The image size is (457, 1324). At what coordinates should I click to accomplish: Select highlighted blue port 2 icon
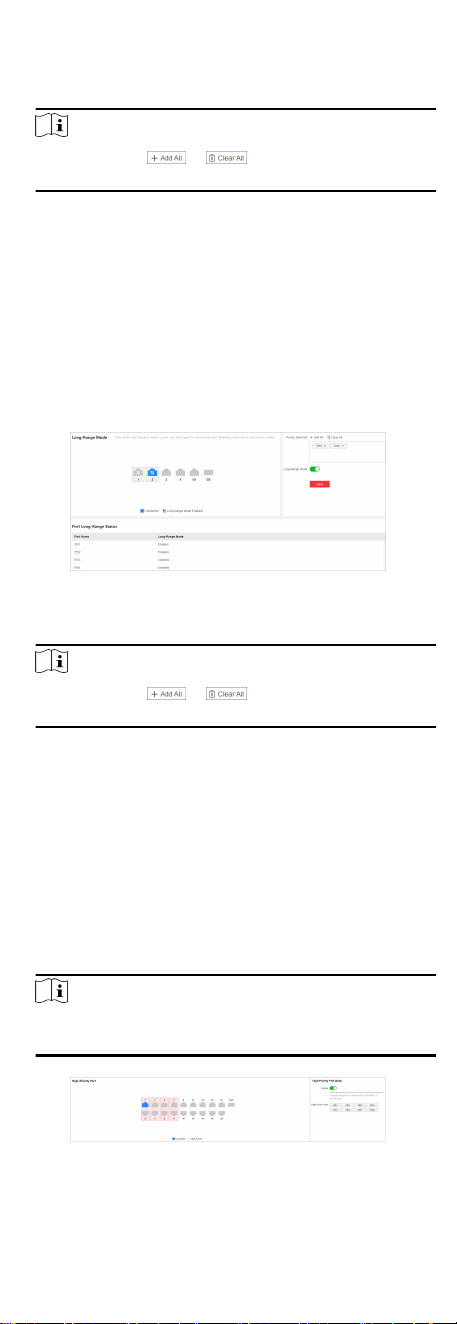click(153, 472)
